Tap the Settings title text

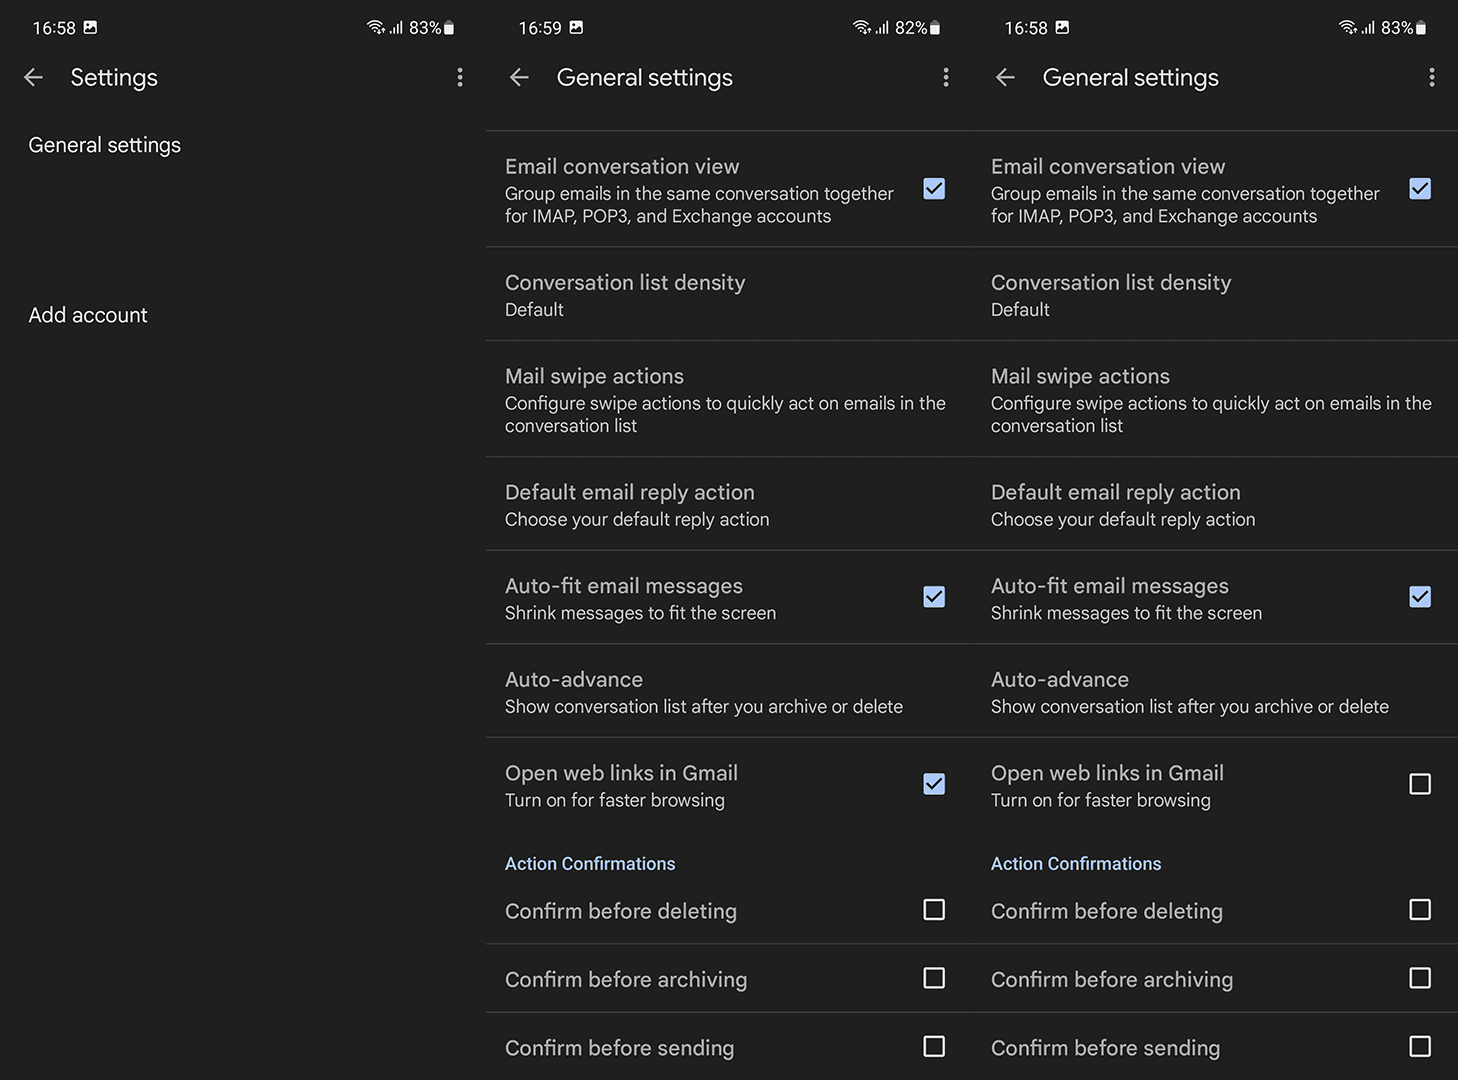tap(114, 78)
